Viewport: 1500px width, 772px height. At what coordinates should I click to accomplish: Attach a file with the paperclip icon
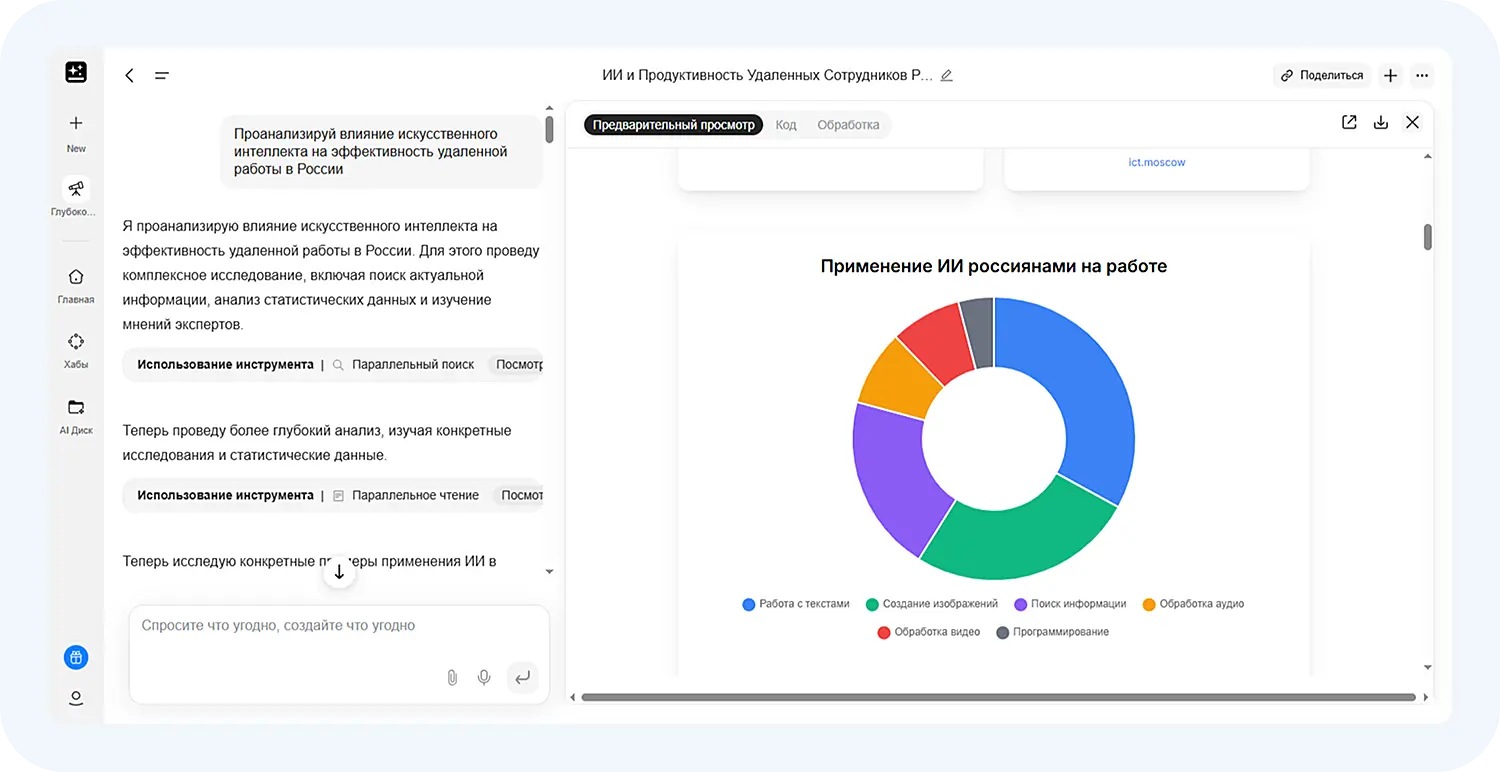pos(451,677)
